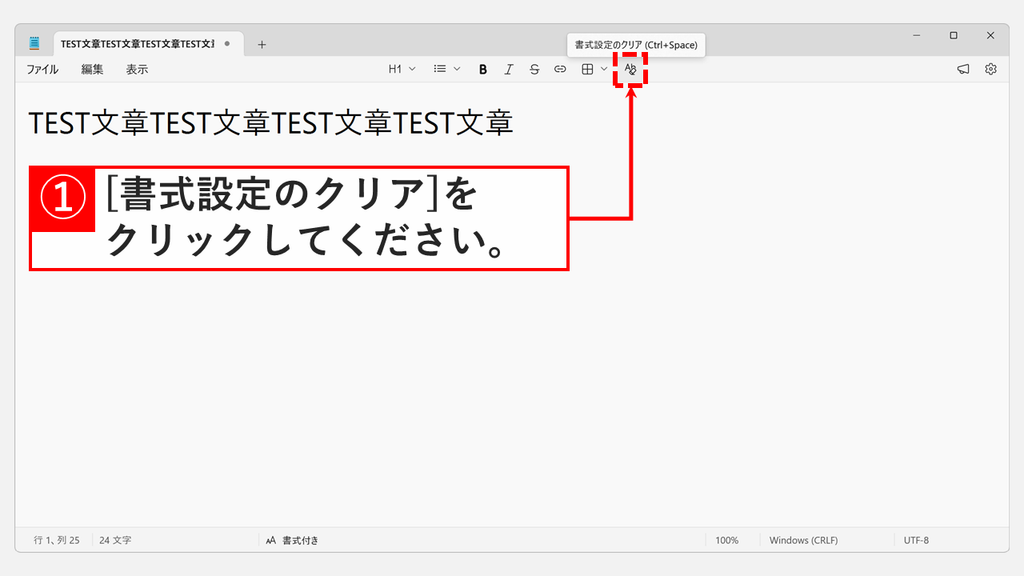Close the Notepad window
Viewport: 1024px width, 576px height.
coord(991,35)
